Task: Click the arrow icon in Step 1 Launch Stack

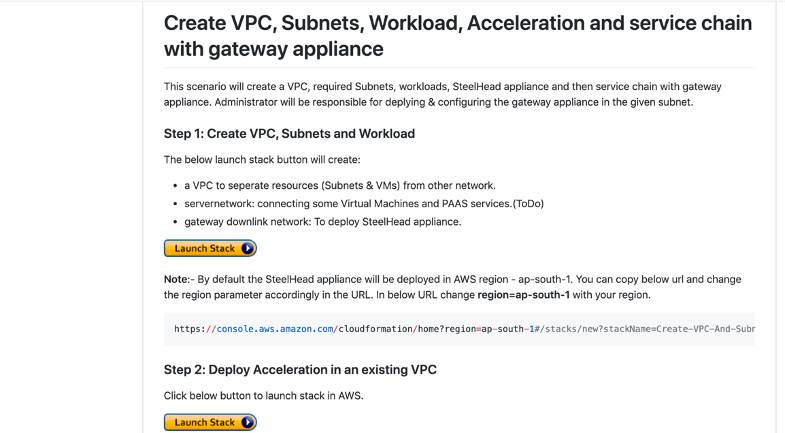Action: pyautogui.click(x=248, y=248)
